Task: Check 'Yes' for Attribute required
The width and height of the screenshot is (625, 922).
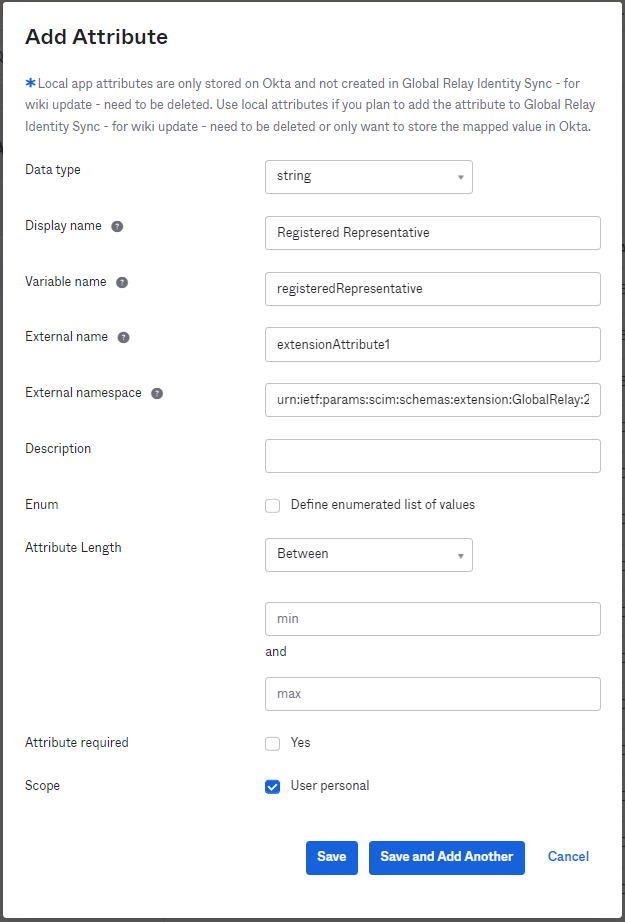Action: coord(272,743)
